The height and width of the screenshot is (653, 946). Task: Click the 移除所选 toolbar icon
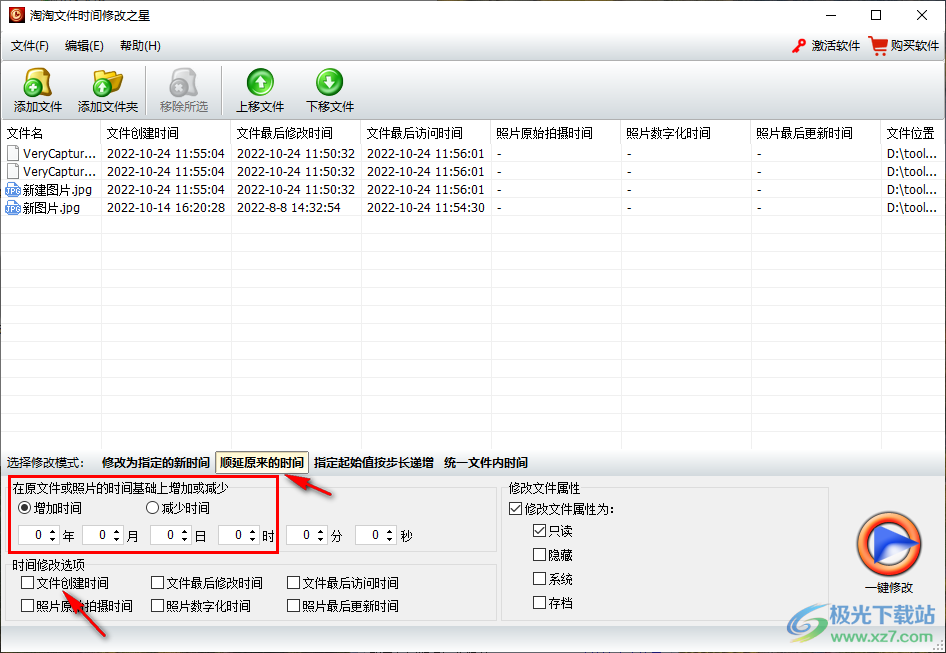coord(183,83)
